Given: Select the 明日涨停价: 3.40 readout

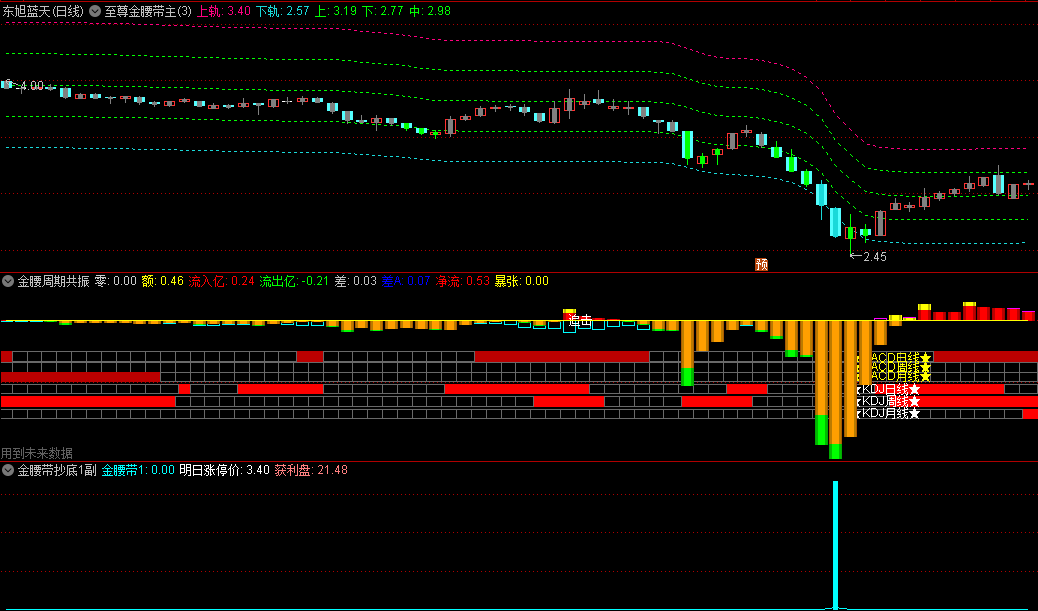Looking at the screenshot, I should coord(224,471).
